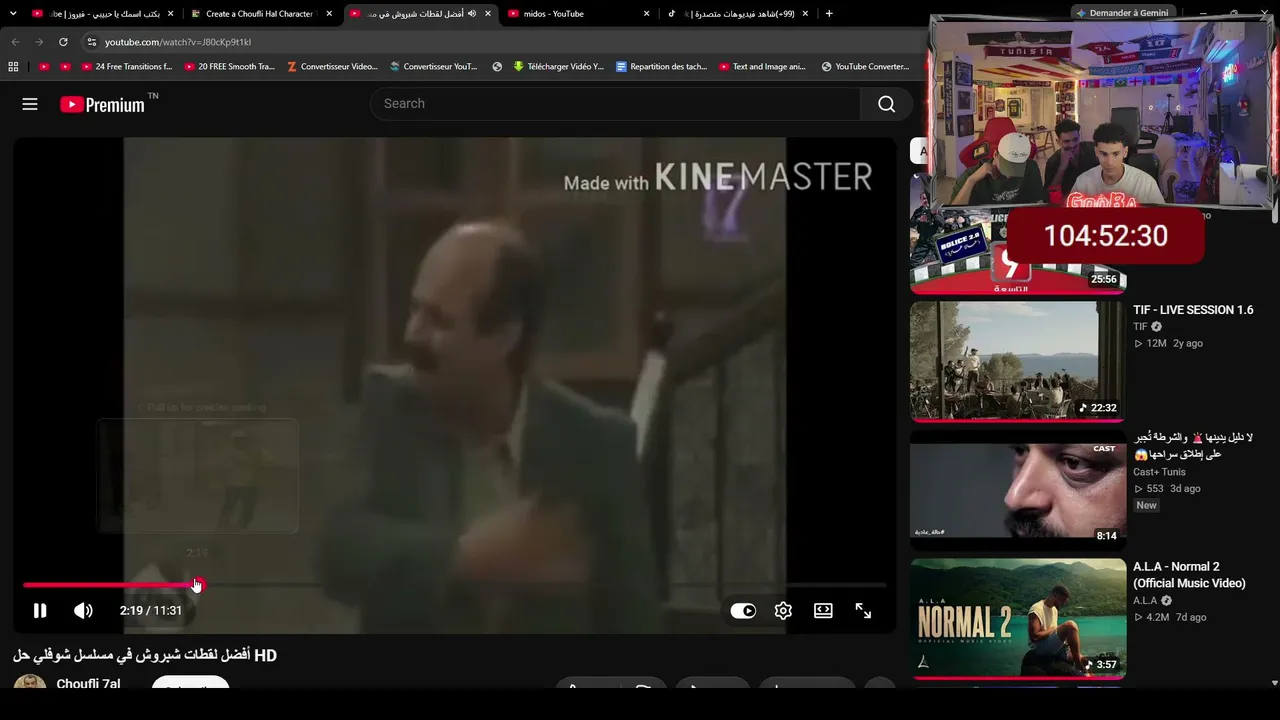Open the globe icon bookmark
Screen dimensions: 1280x720
point(497,67)
